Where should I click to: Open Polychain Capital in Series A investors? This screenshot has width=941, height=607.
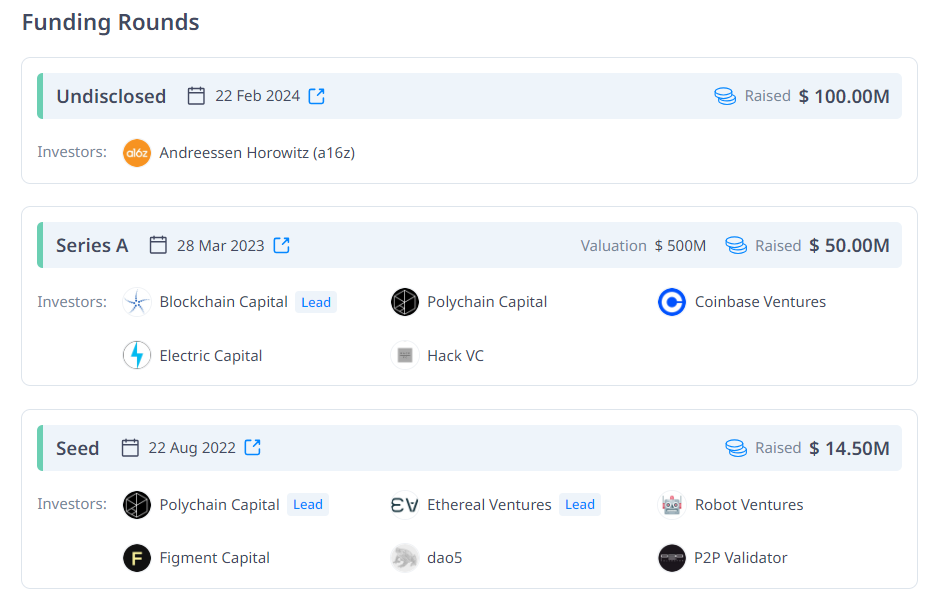pyautogui.click(x=487, y=302)
